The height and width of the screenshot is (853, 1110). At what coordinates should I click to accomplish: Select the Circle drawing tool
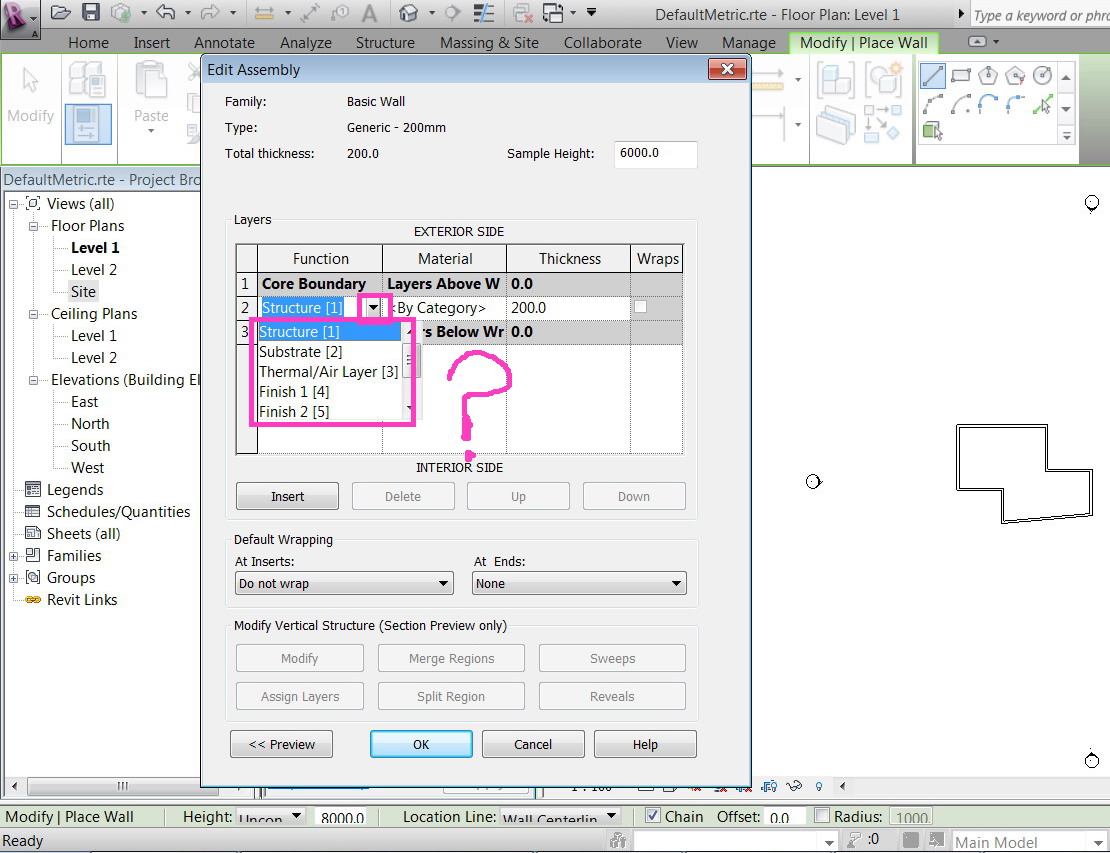(x=1043, y=73)
